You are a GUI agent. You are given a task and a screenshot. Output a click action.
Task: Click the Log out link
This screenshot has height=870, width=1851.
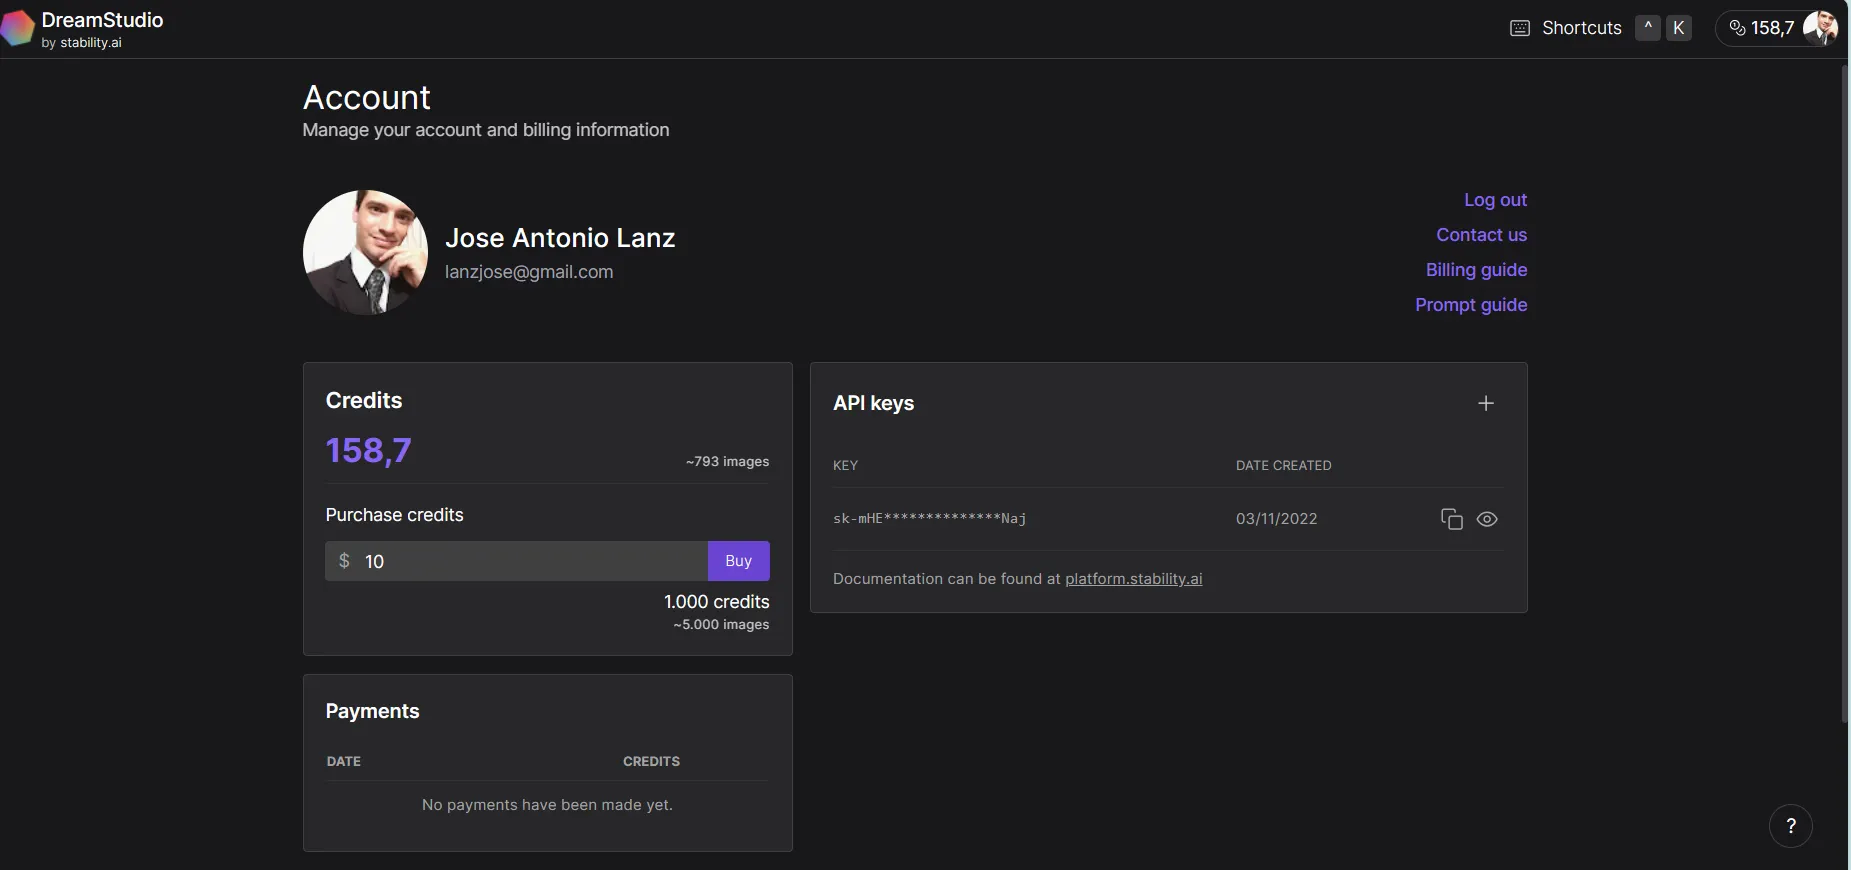click(1495, 200)
